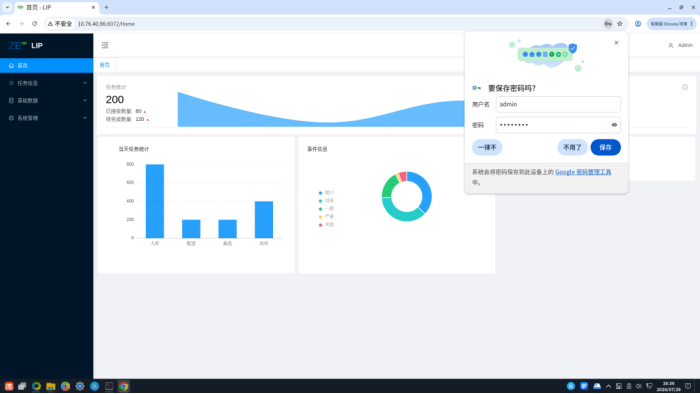Click the 不安全 site security indicator

pyautogui.click(x=60, y=24)
